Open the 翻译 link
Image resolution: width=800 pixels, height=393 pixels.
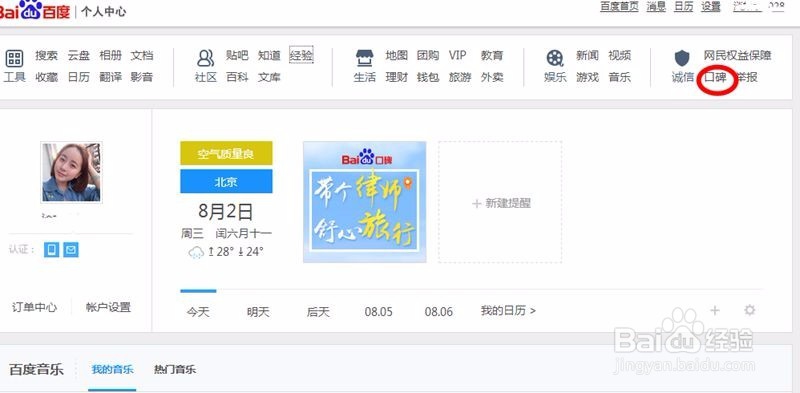point(110,77)
